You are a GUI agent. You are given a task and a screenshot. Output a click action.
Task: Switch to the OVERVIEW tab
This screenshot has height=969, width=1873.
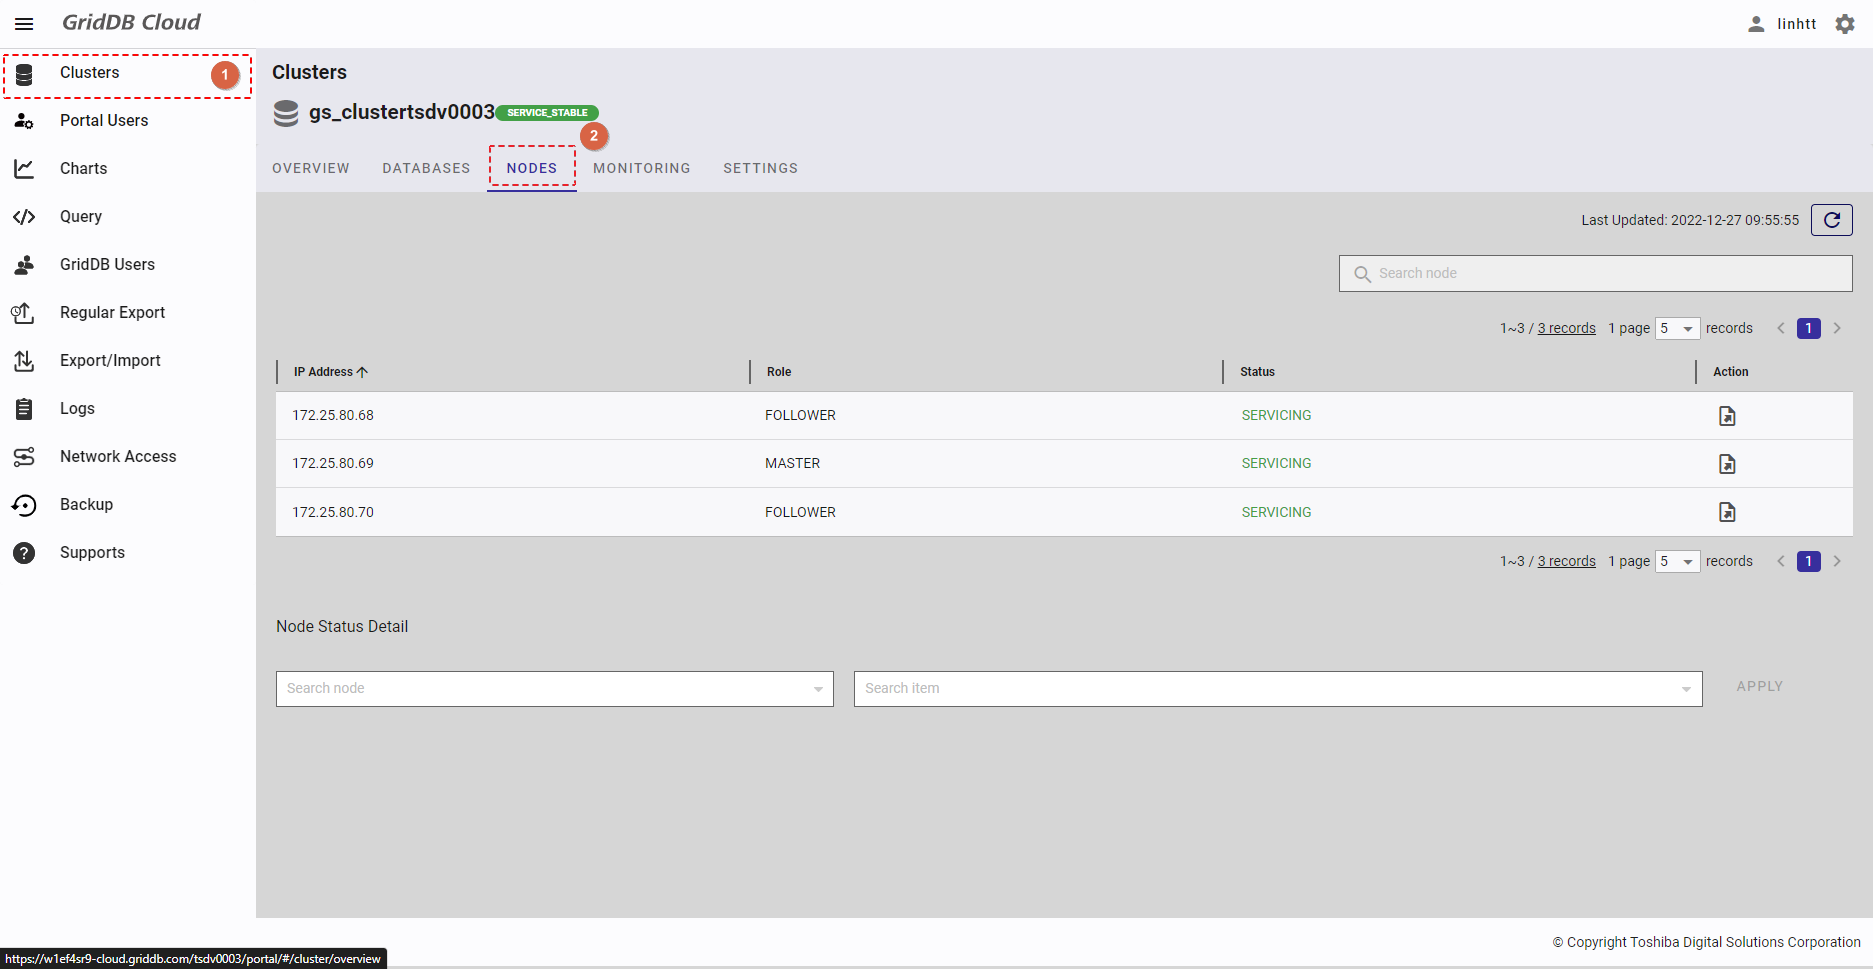point(311,168)
